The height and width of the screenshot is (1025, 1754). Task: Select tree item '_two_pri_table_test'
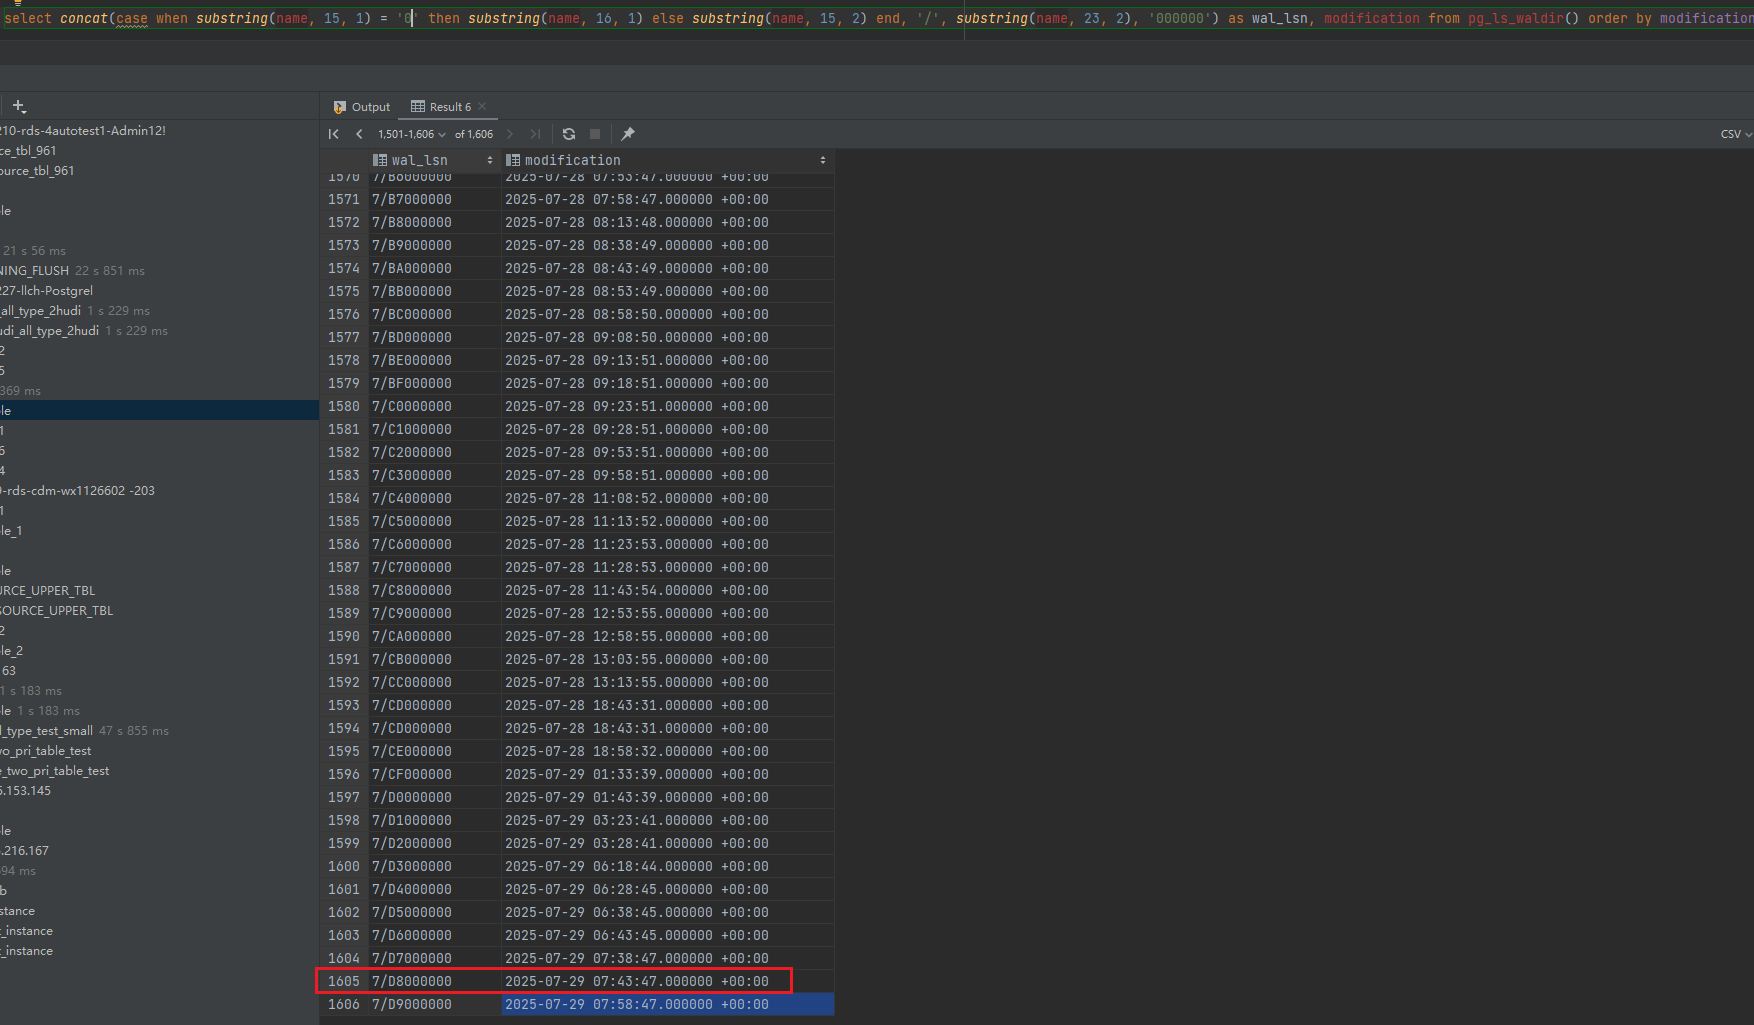pyautogui.click(x=55, y=771)
